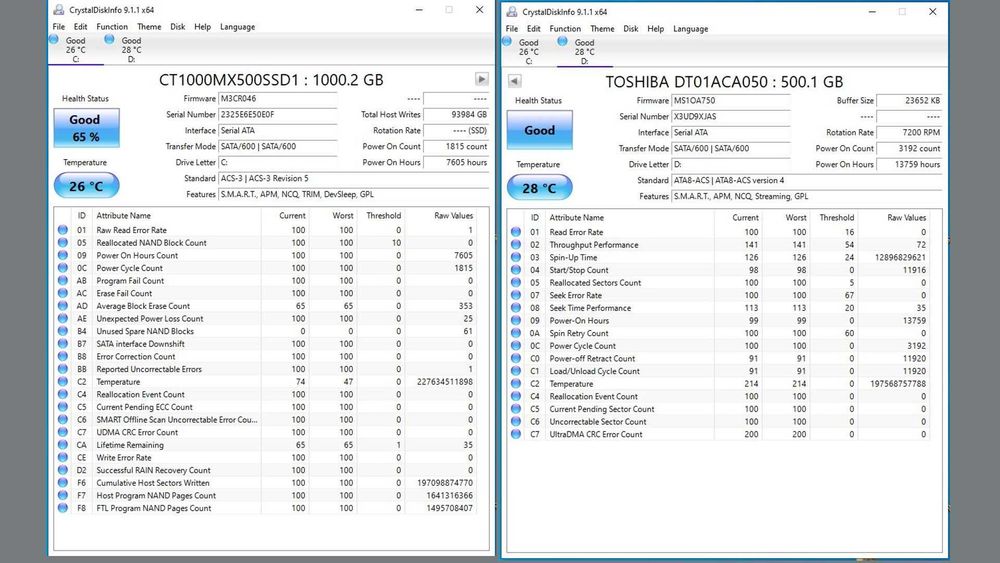Click Threshold column header in right window

pos(834,217)
